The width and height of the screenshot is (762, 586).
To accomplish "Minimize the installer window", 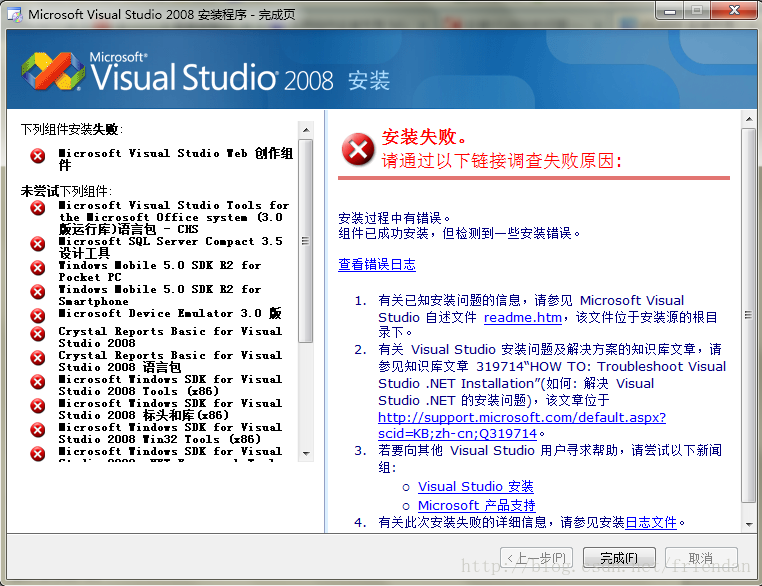I will point(670,11).
